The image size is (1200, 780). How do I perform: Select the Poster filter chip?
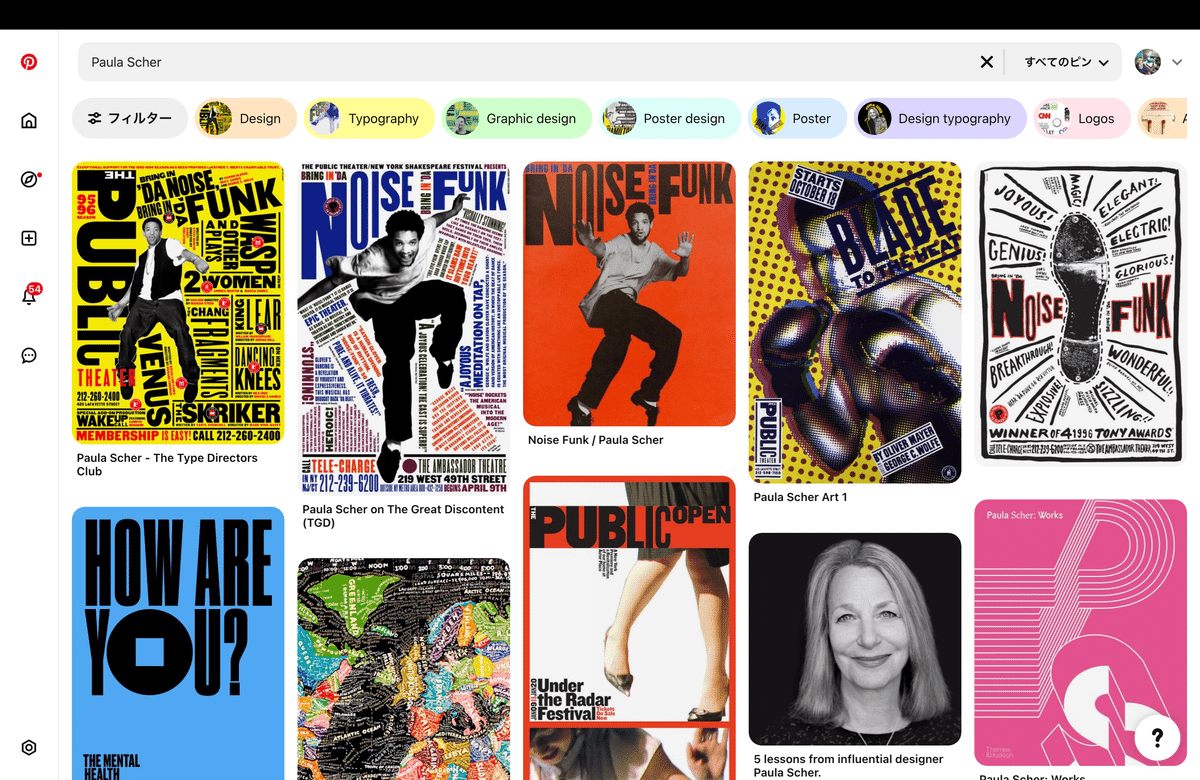tap(797, 118)
